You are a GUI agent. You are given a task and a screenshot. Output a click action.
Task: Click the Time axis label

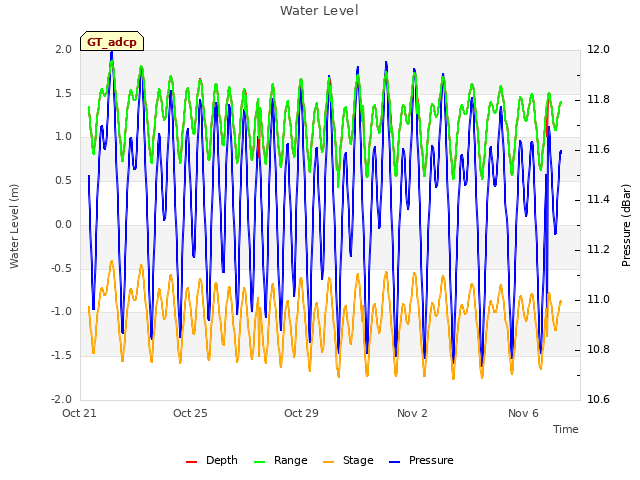click(x=566, y=429)
